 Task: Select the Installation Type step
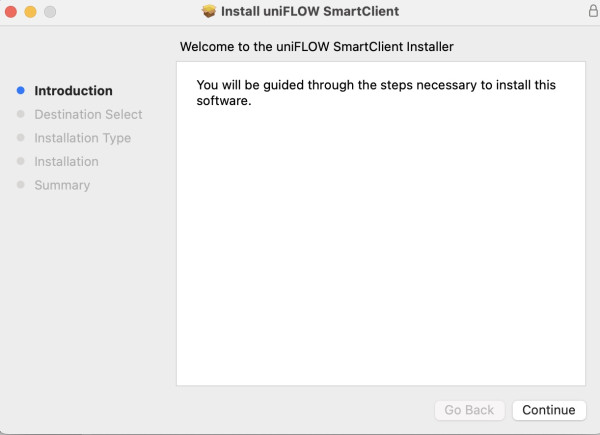[83, 138]
